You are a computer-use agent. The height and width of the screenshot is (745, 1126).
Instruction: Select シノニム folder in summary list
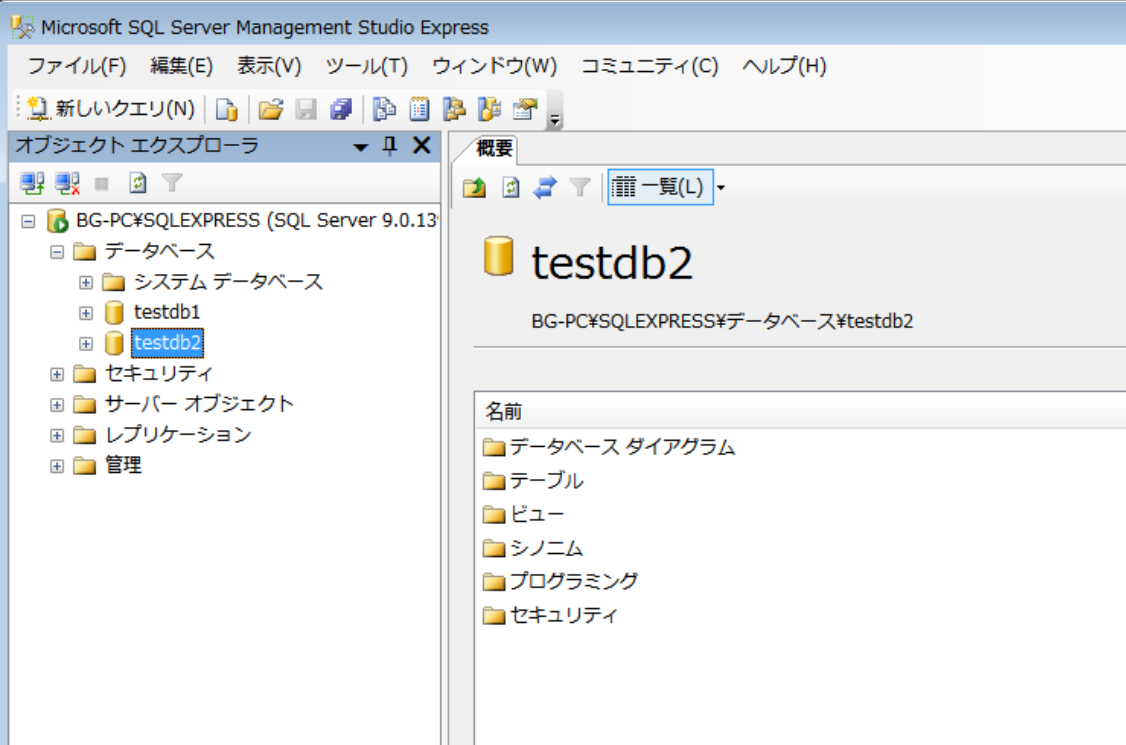point(546,548)
